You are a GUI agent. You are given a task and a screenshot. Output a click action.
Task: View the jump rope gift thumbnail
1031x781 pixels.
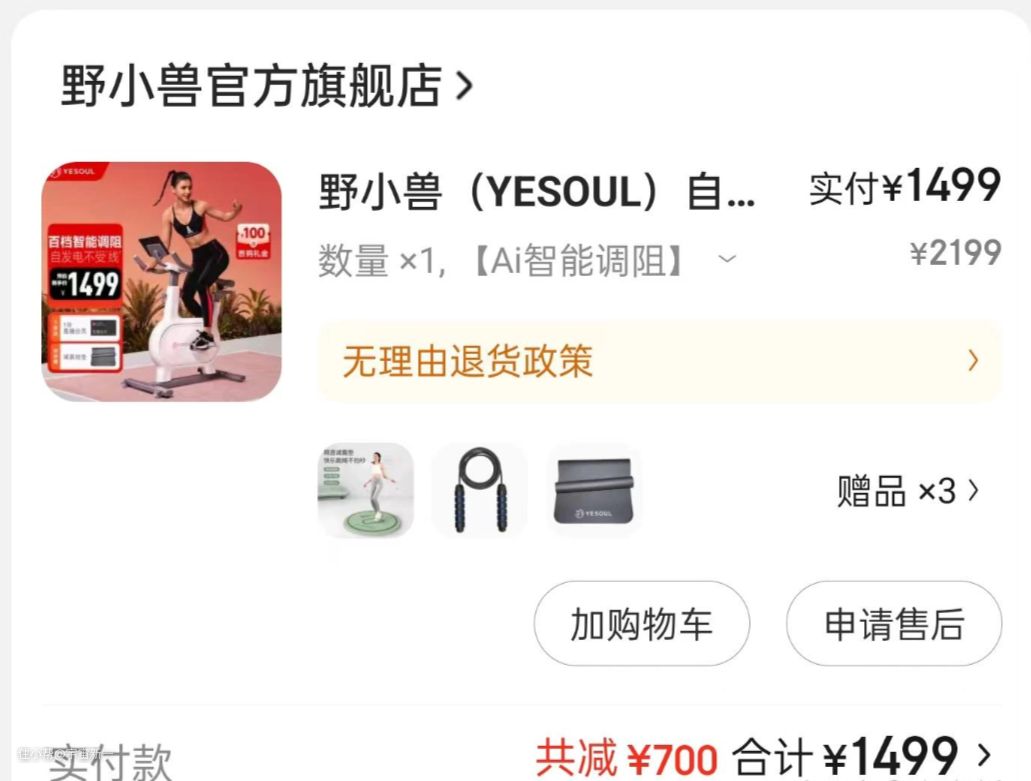(x=479, y=490)
